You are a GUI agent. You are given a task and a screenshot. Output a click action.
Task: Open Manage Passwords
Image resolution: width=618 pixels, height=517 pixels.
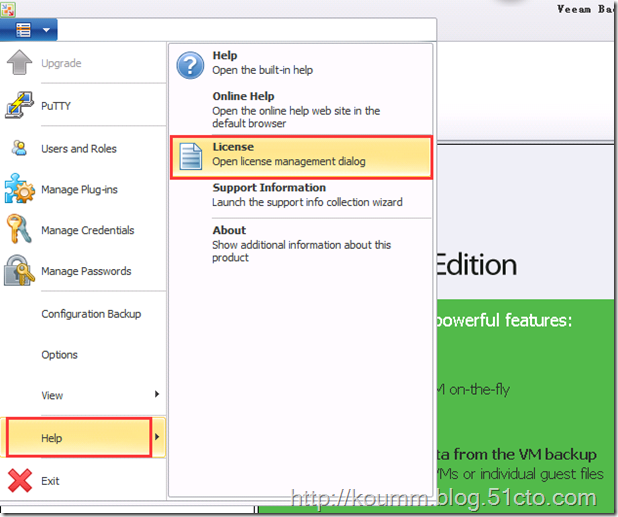[x=83, y=271]
